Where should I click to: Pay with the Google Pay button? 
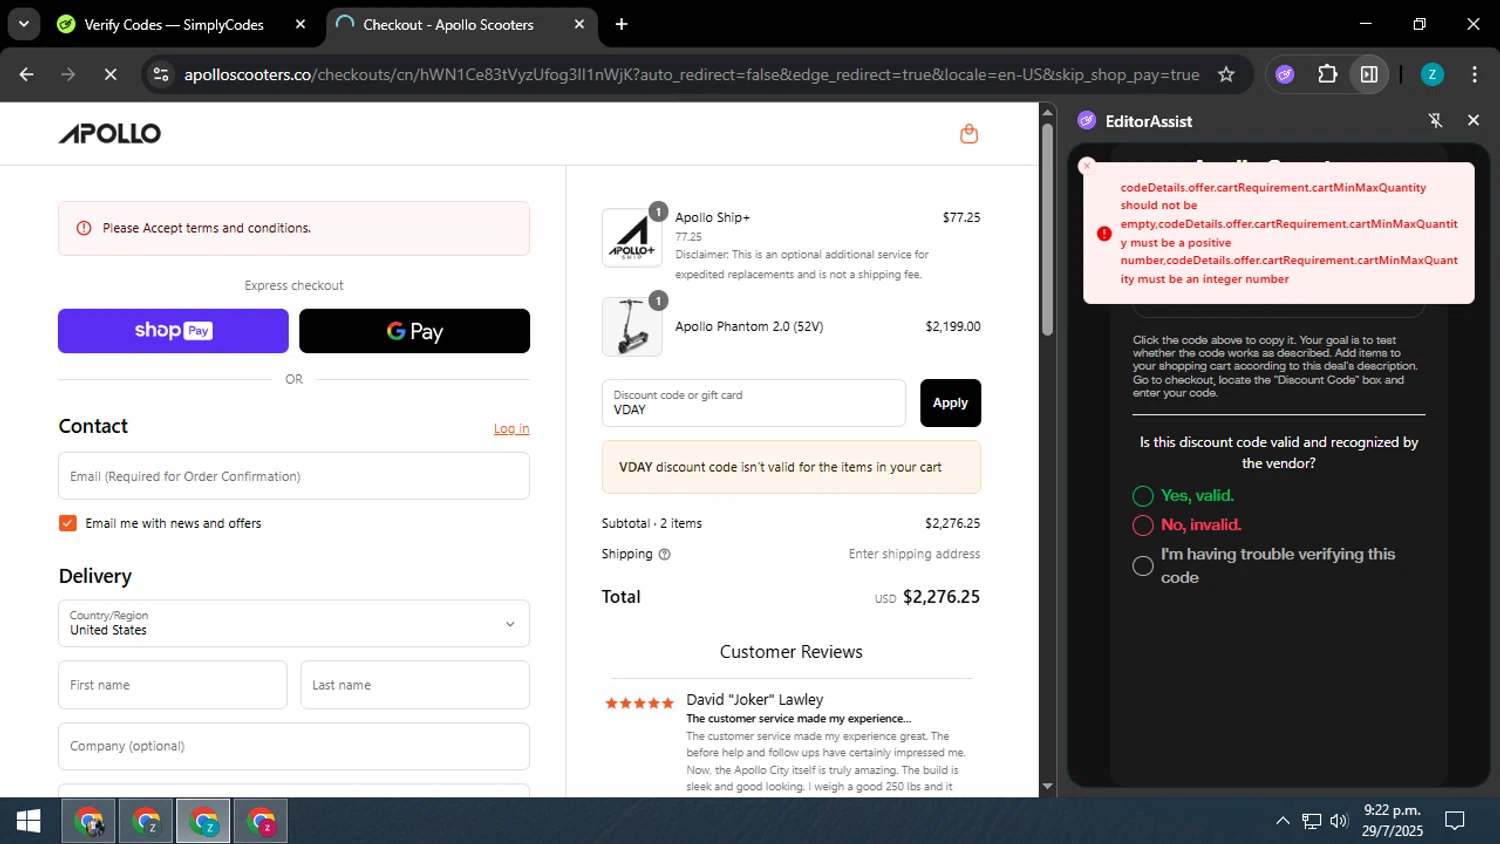[414, 331]
